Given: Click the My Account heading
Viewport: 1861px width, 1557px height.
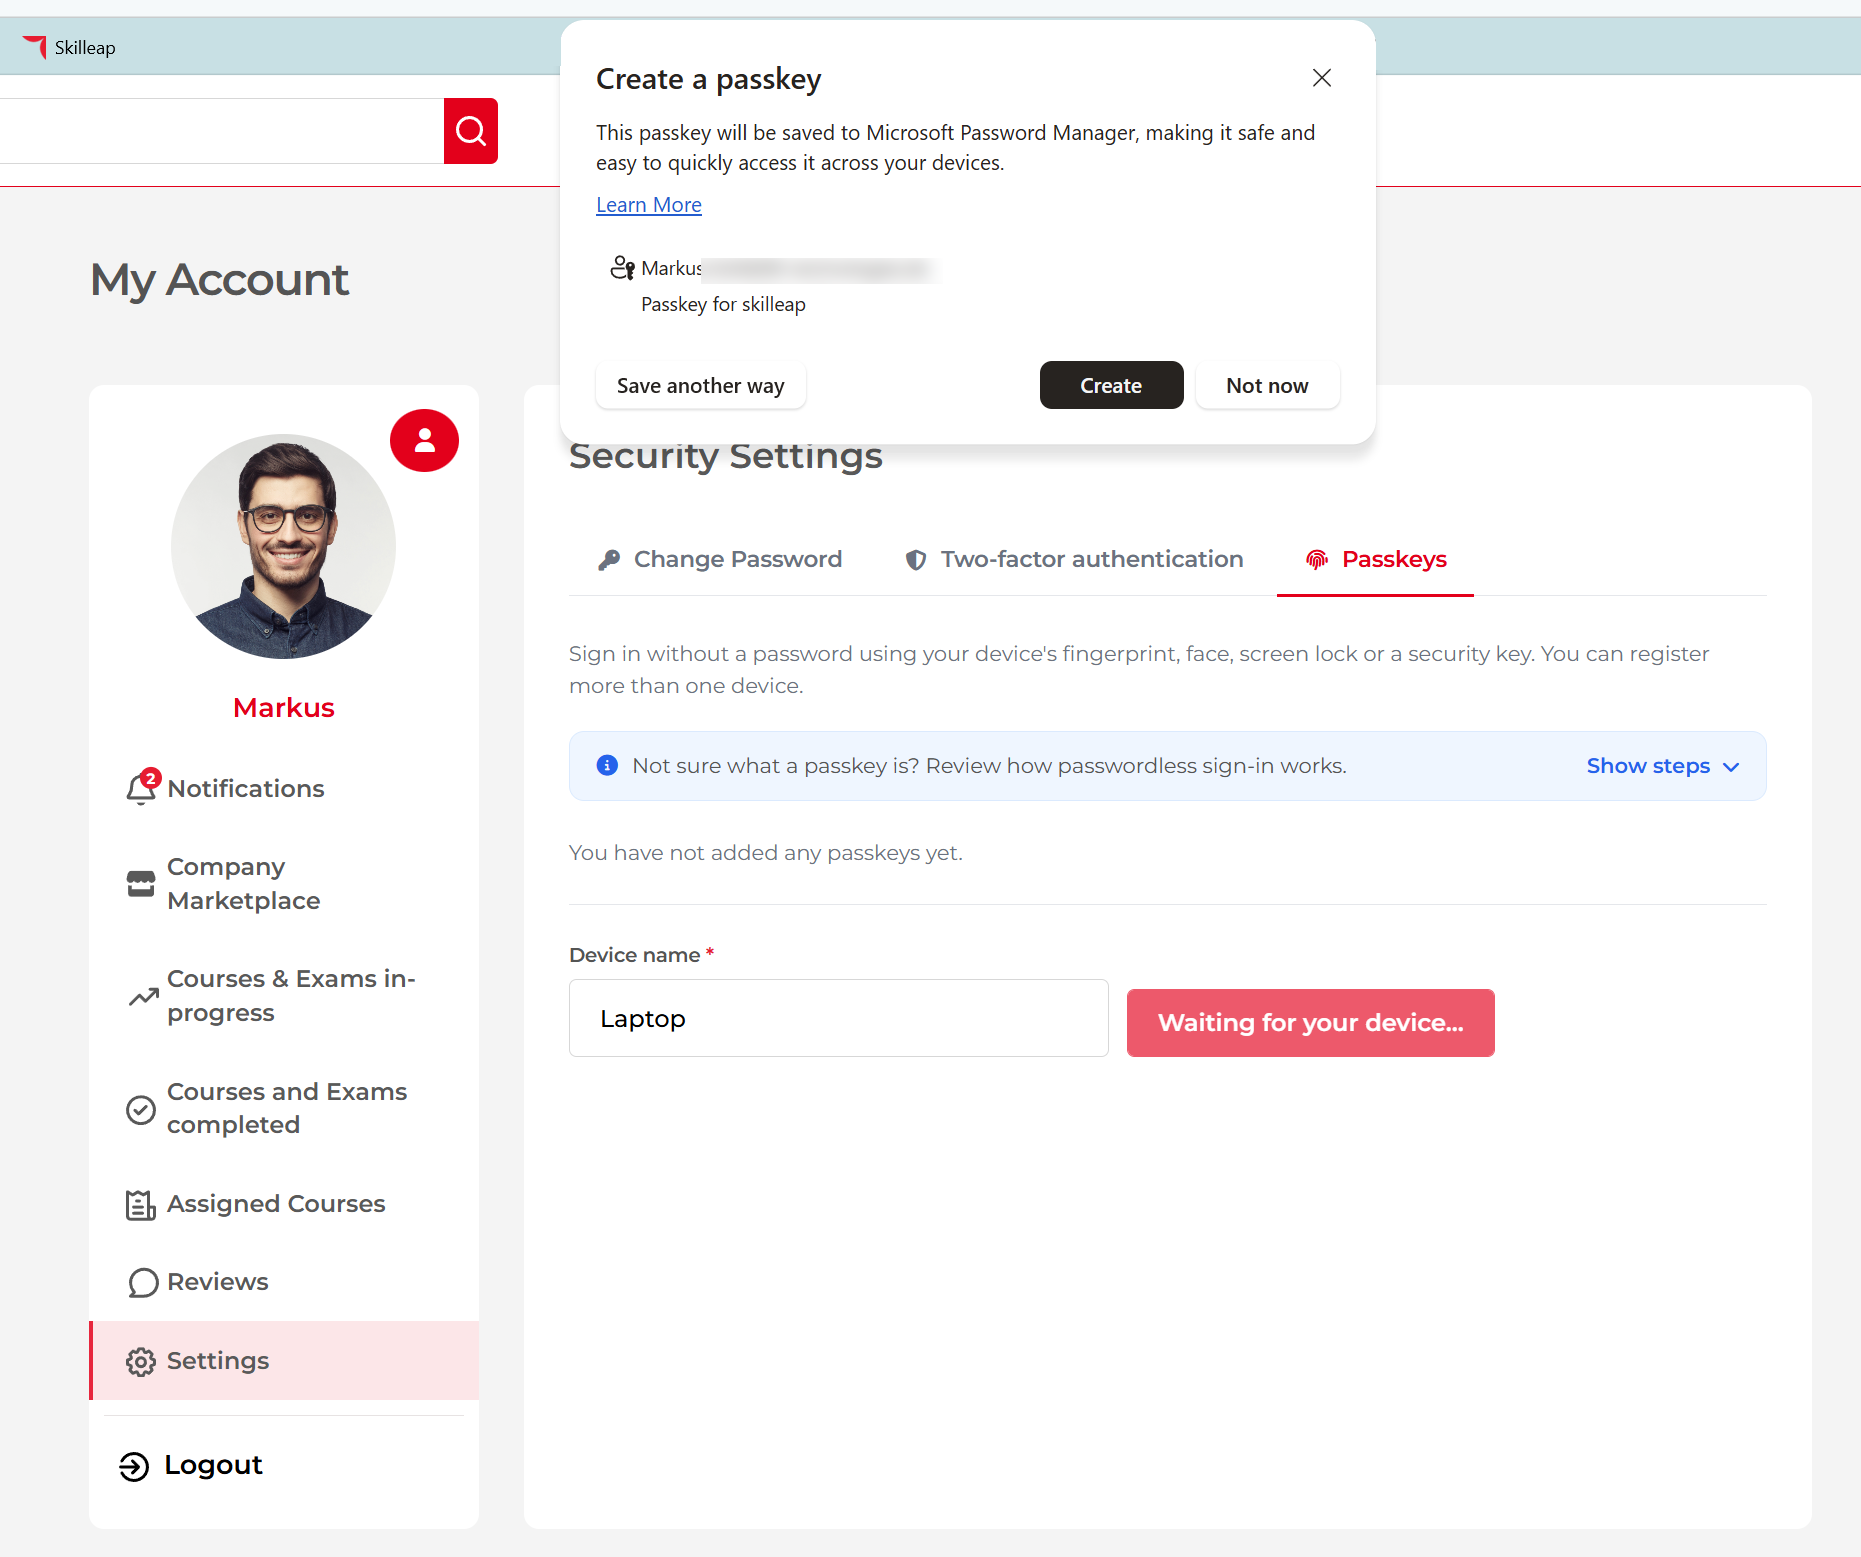Looking at the screenshot, I should 220,279.
